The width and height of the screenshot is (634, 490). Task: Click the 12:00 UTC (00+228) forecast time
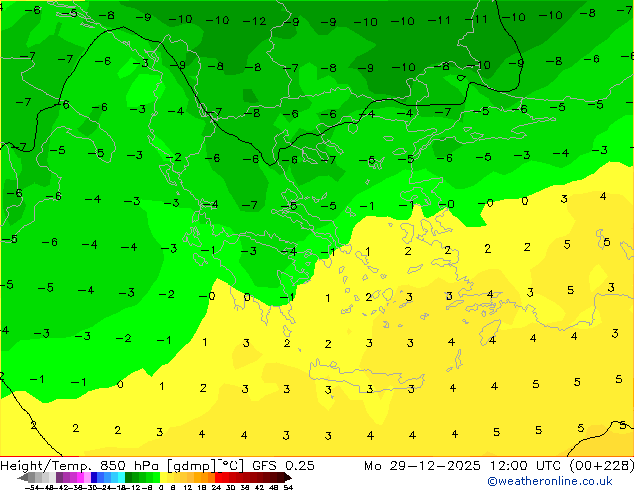(562, 466)
